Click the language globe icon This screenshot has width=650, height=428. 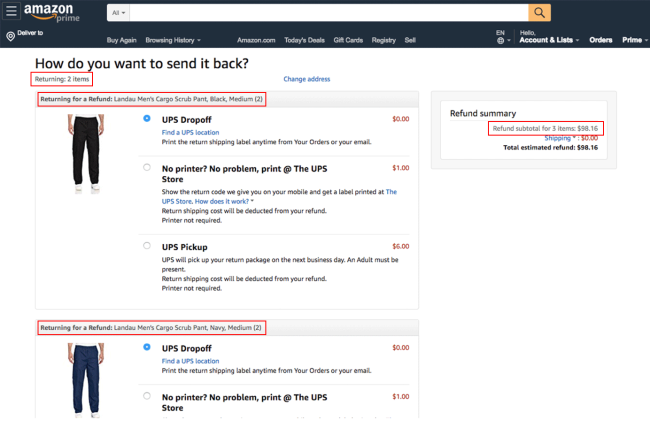[500, 40]
